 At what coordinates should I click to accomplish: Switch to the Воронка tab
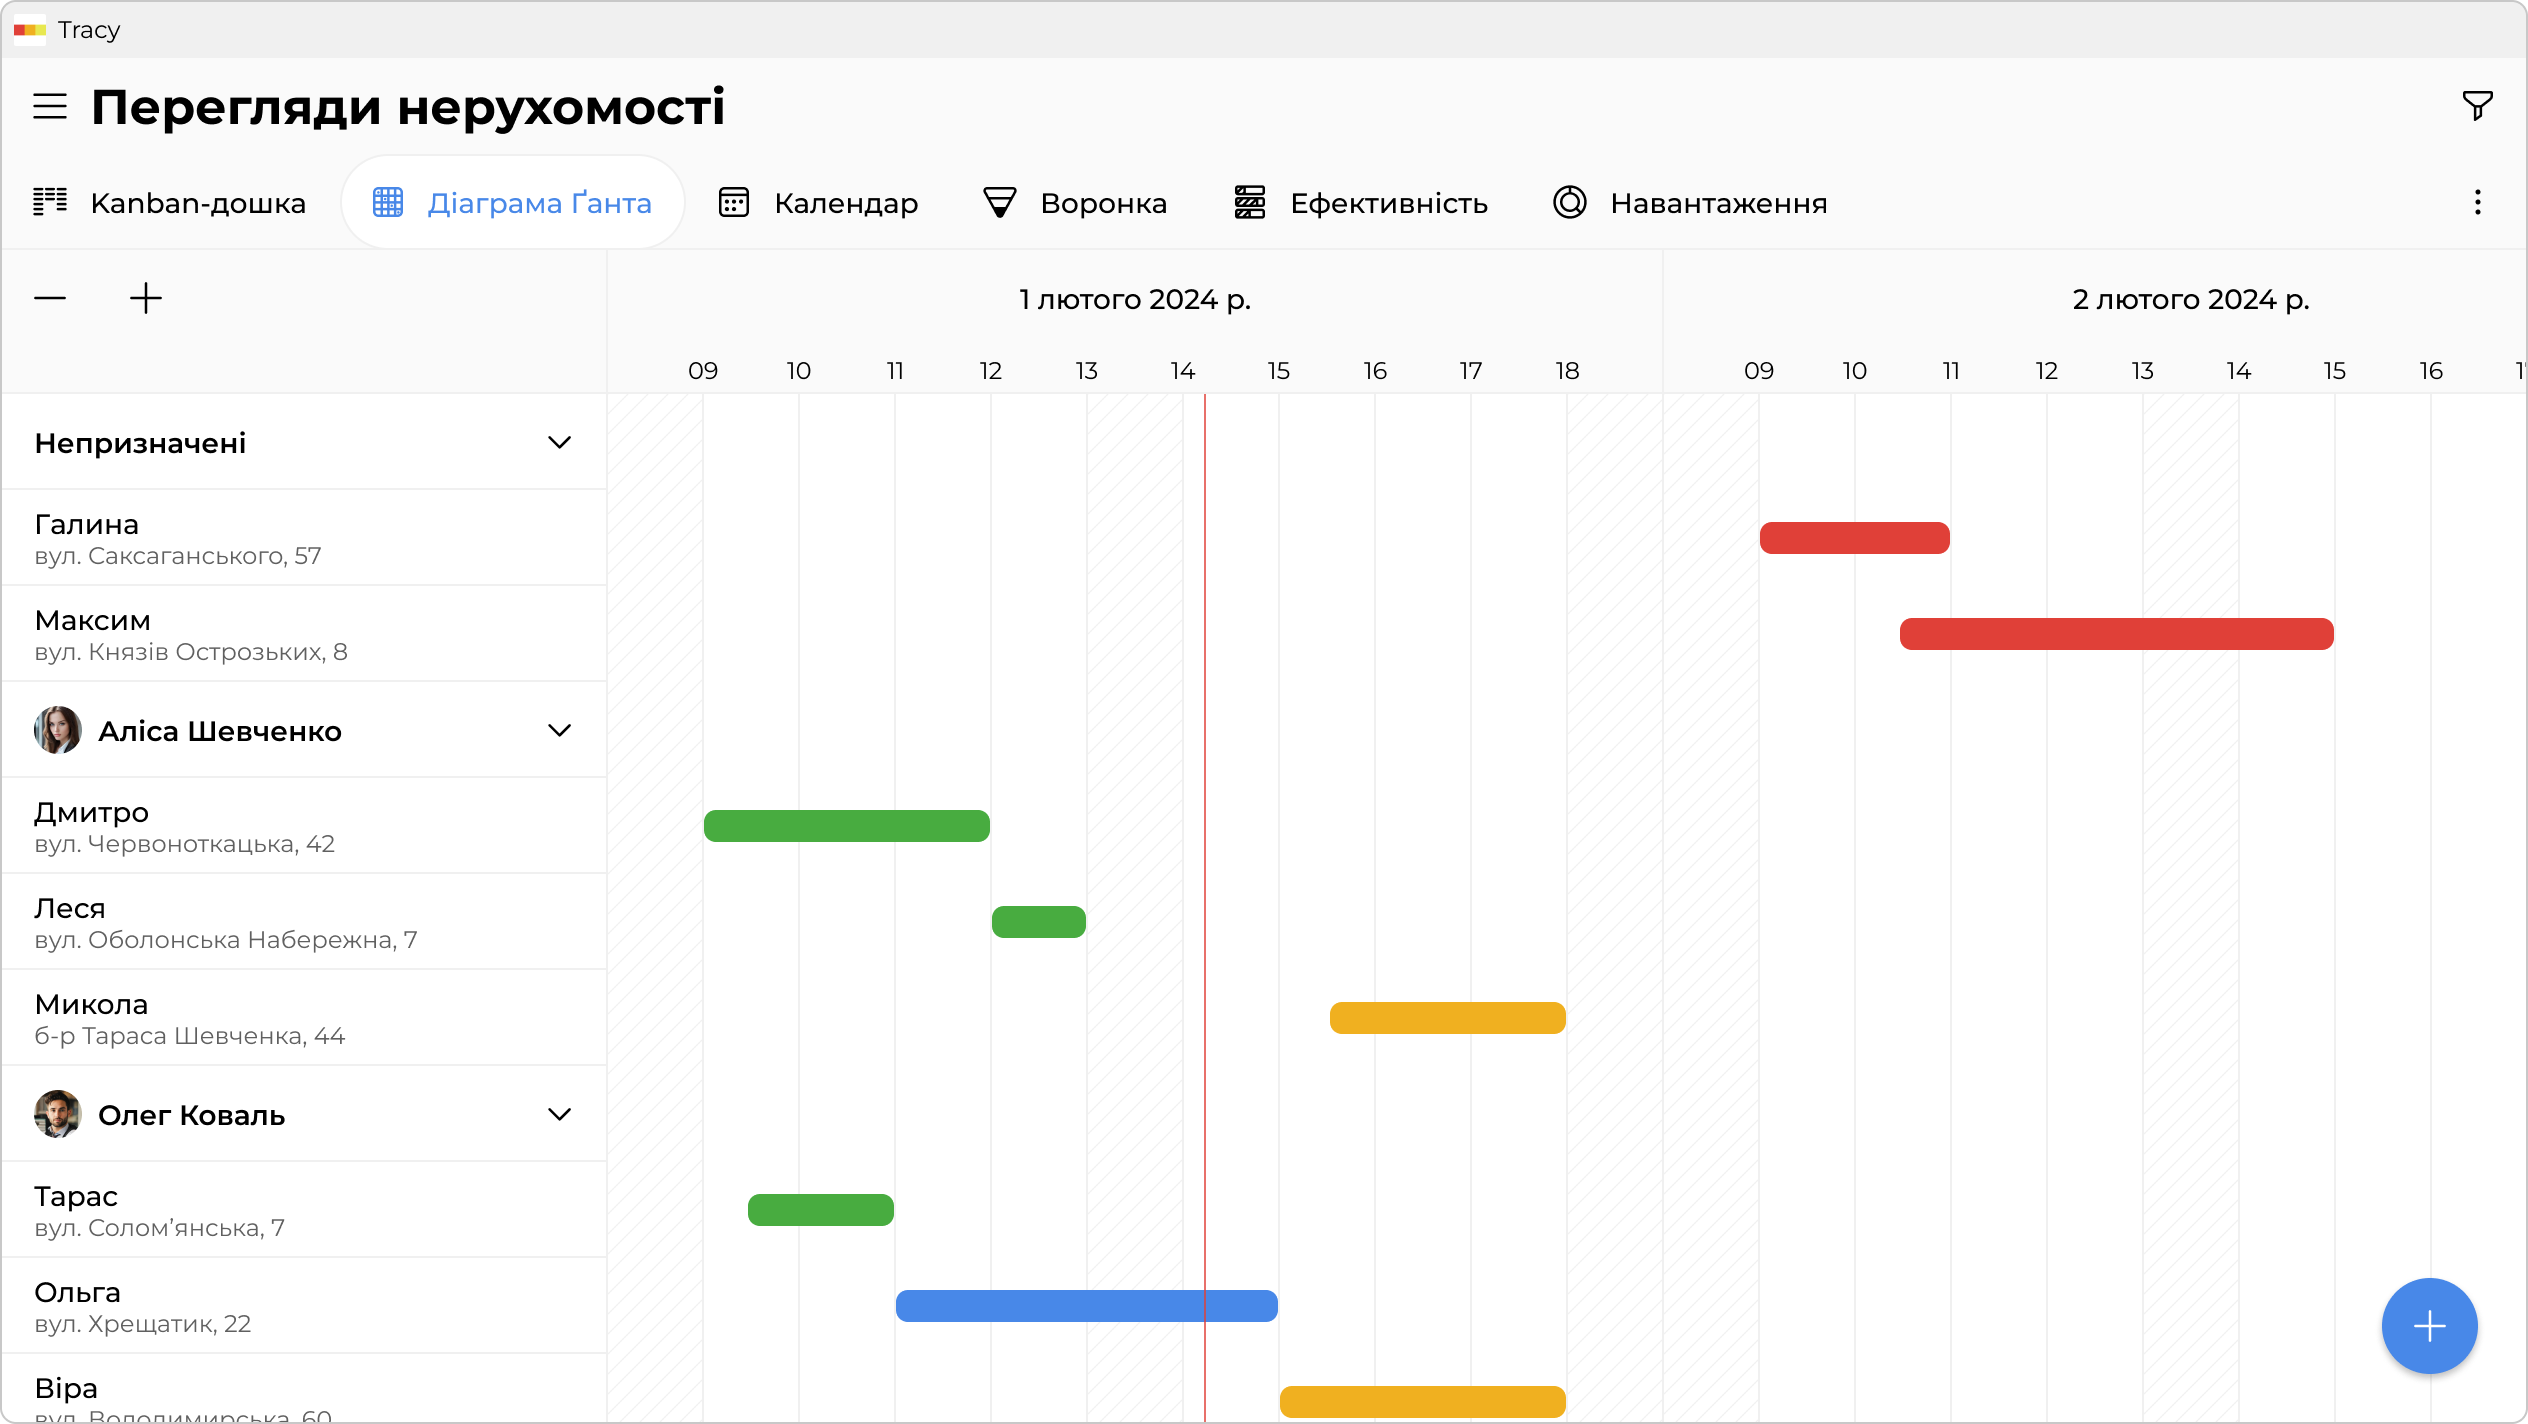click(1075, 203)
